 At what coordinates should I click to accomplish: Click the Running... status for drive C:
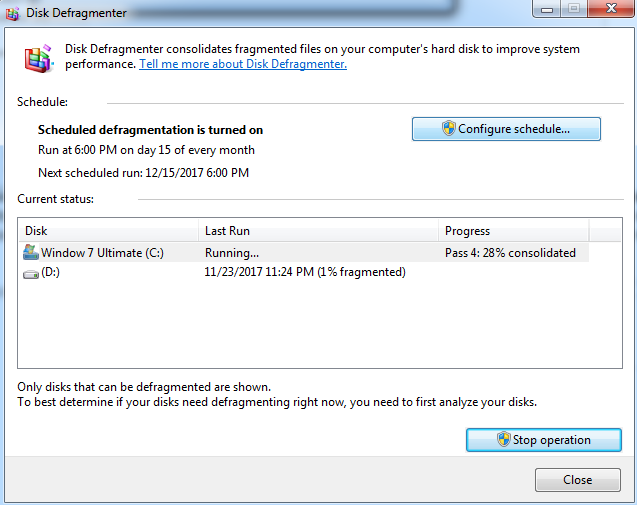(232, 253)
